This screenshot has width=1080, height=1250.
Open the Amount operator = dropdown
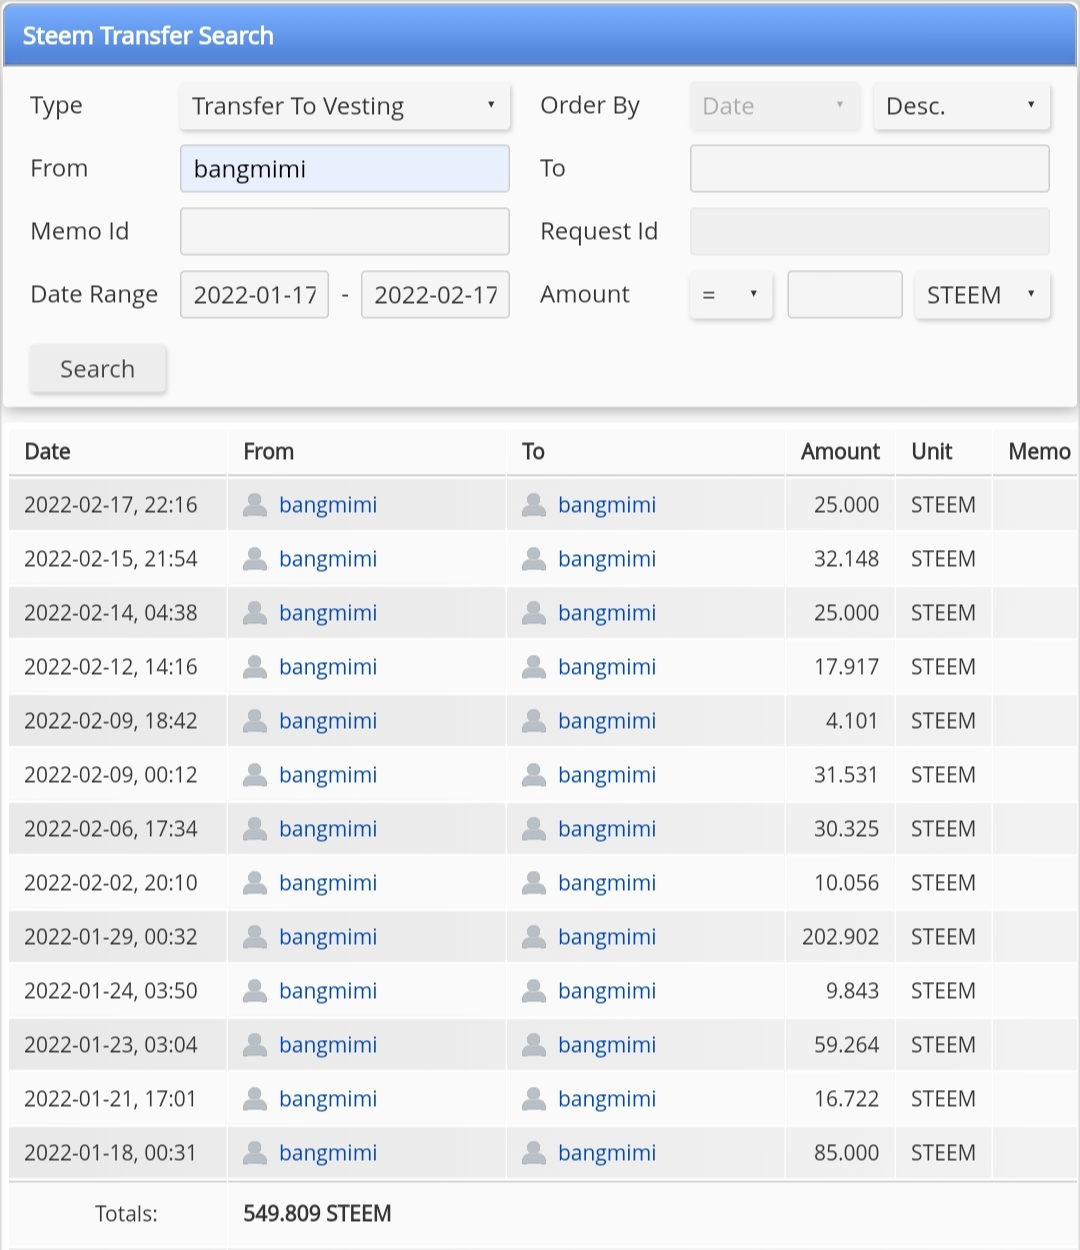tap(731, 295)
